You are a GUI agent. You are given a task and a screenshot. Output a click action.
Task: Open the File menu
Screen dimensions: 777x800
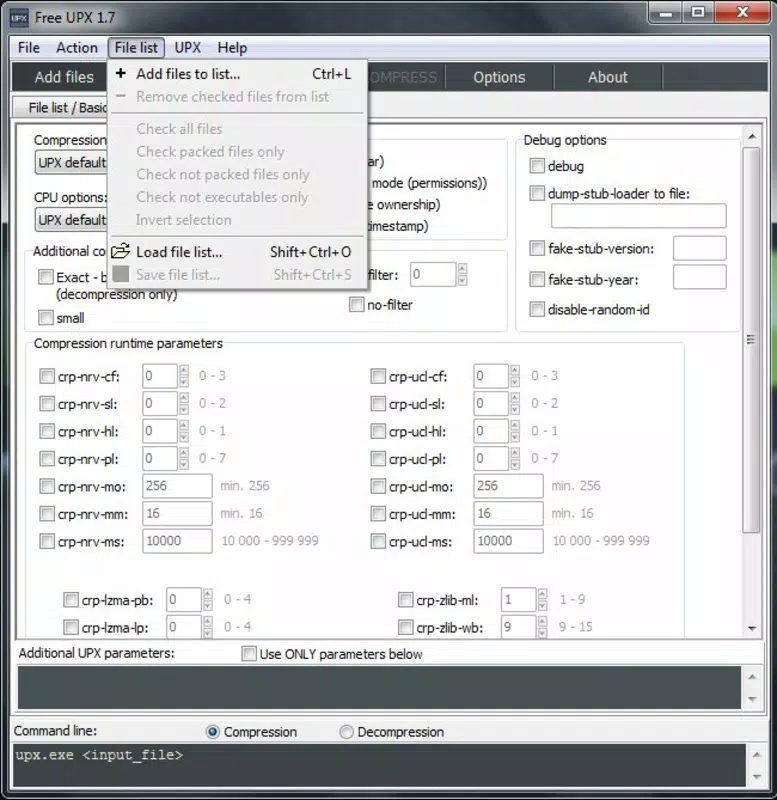click(29, 47)
